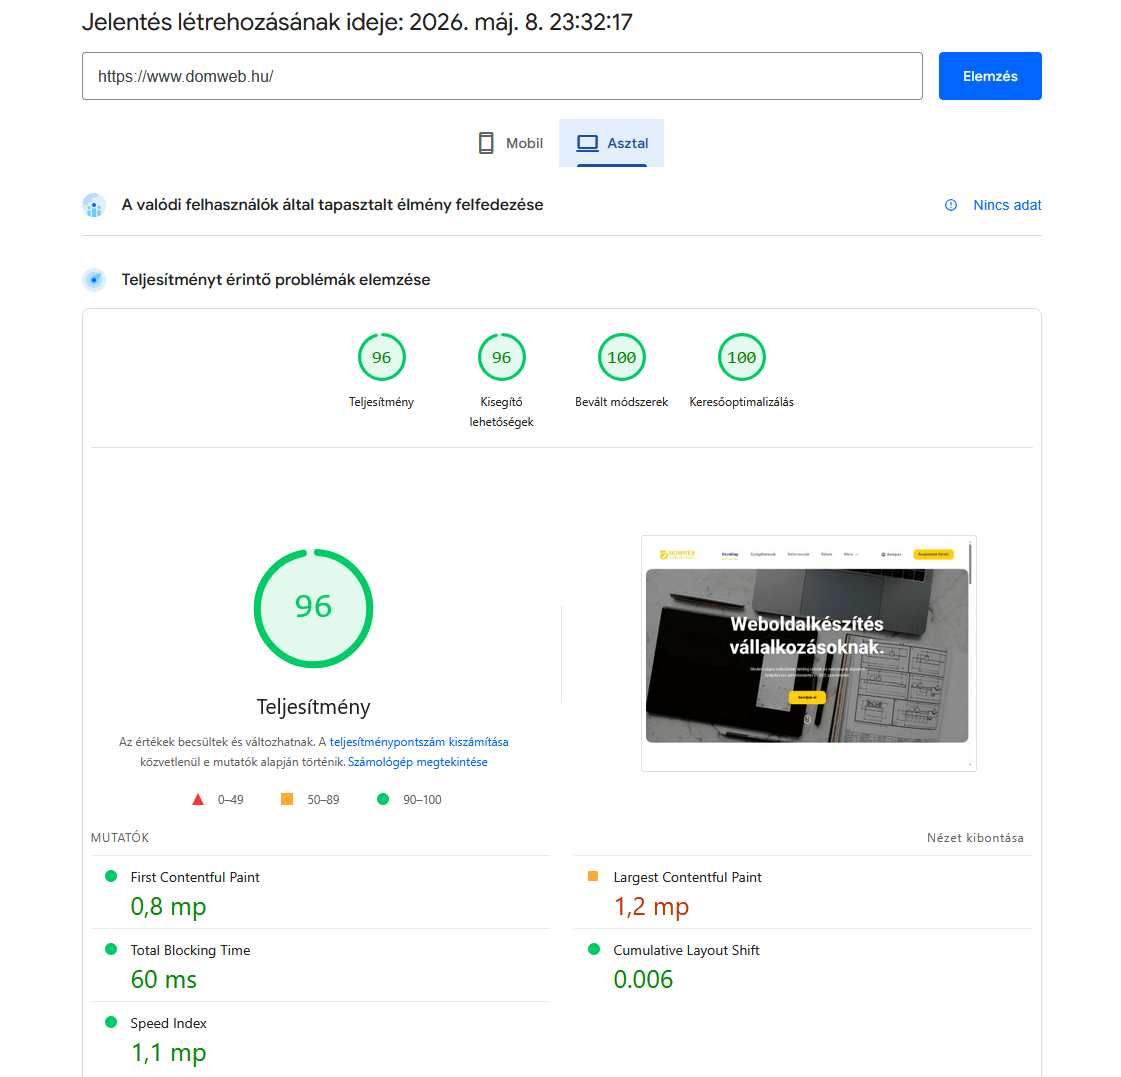Viewport: 1121px width, 1077px height.
Task: Click the 1,1 mp value
Action: (x=168, y=1053)
